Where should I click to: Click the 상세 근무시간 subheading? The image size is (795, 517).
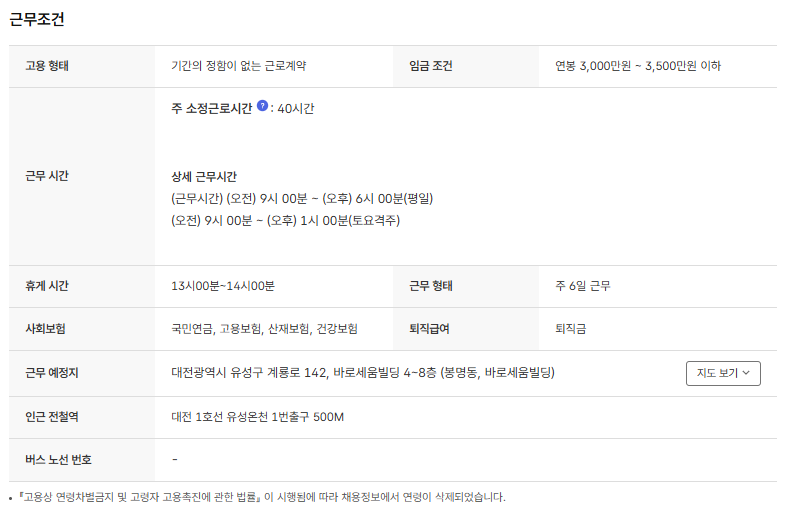pos(204,176)
